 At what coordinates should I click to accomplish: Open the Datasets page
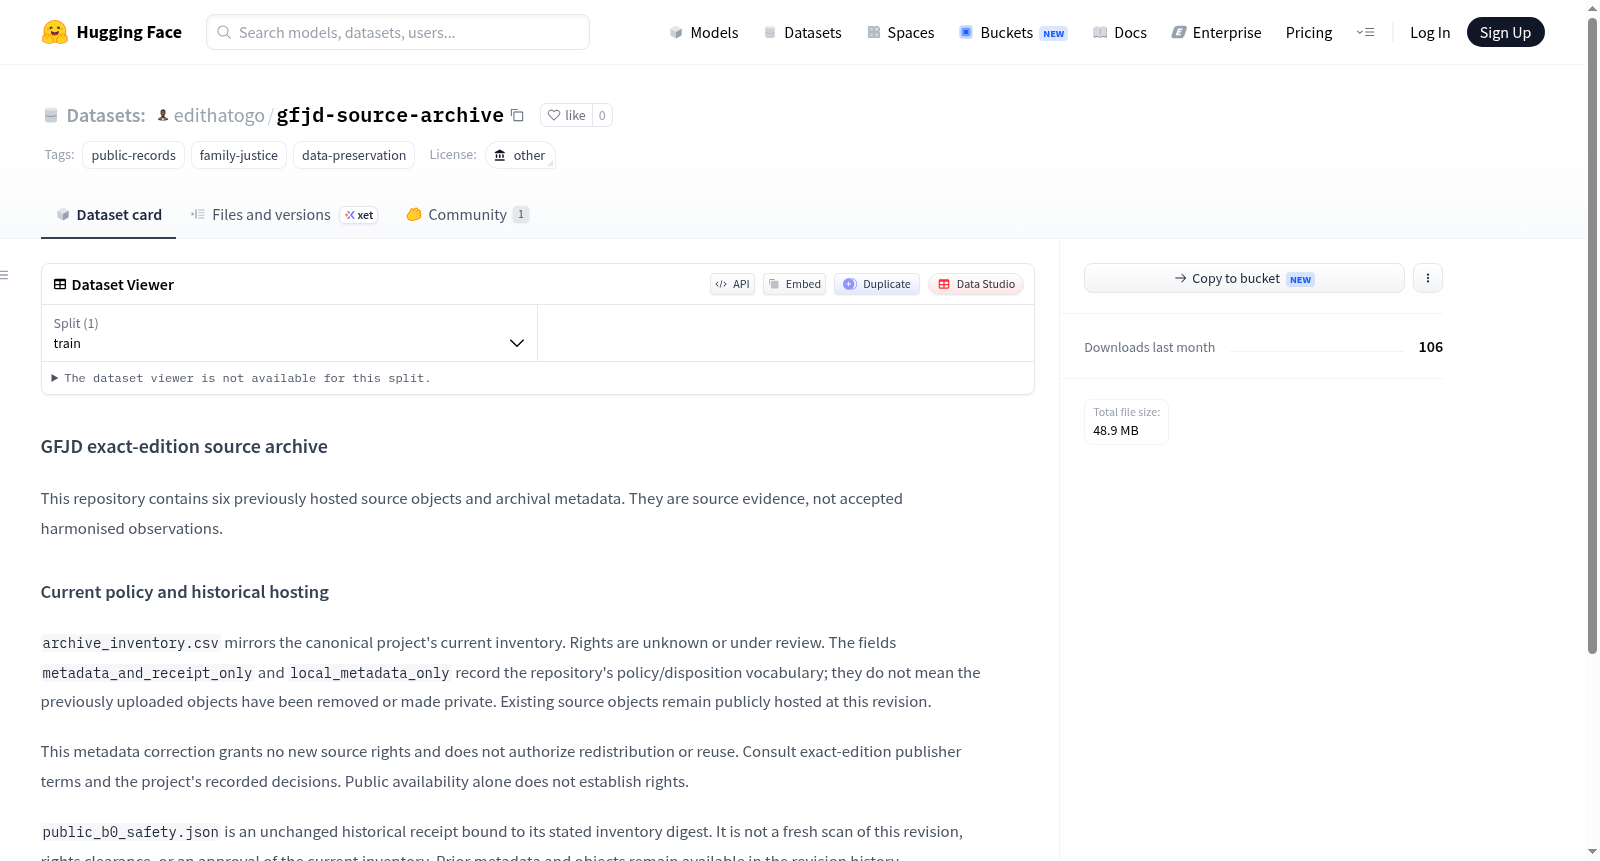point(802,32)
